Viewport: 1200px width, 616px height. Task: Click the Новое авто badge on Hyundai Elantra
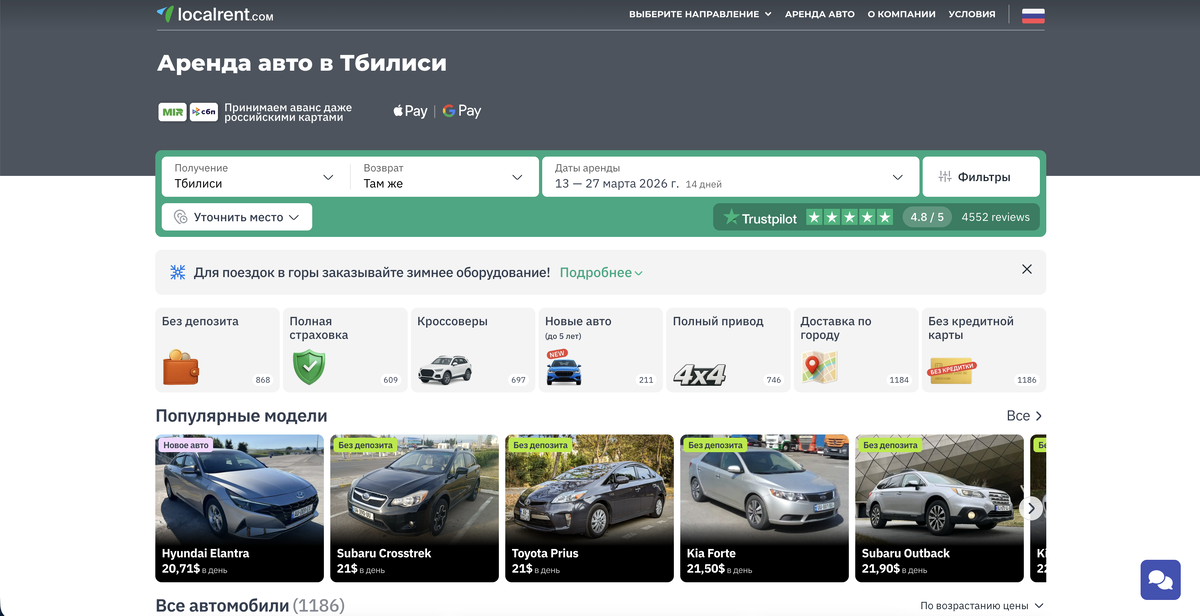(185, 445)
